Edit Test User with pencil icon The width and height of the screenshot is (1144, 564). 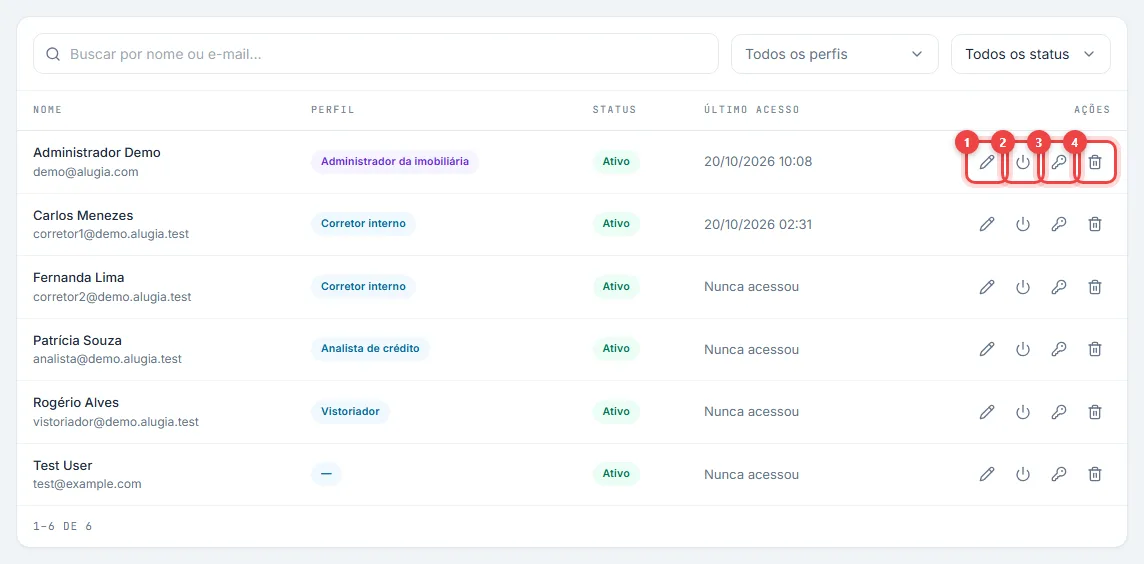pyautogui.click(x=986, y=474)
